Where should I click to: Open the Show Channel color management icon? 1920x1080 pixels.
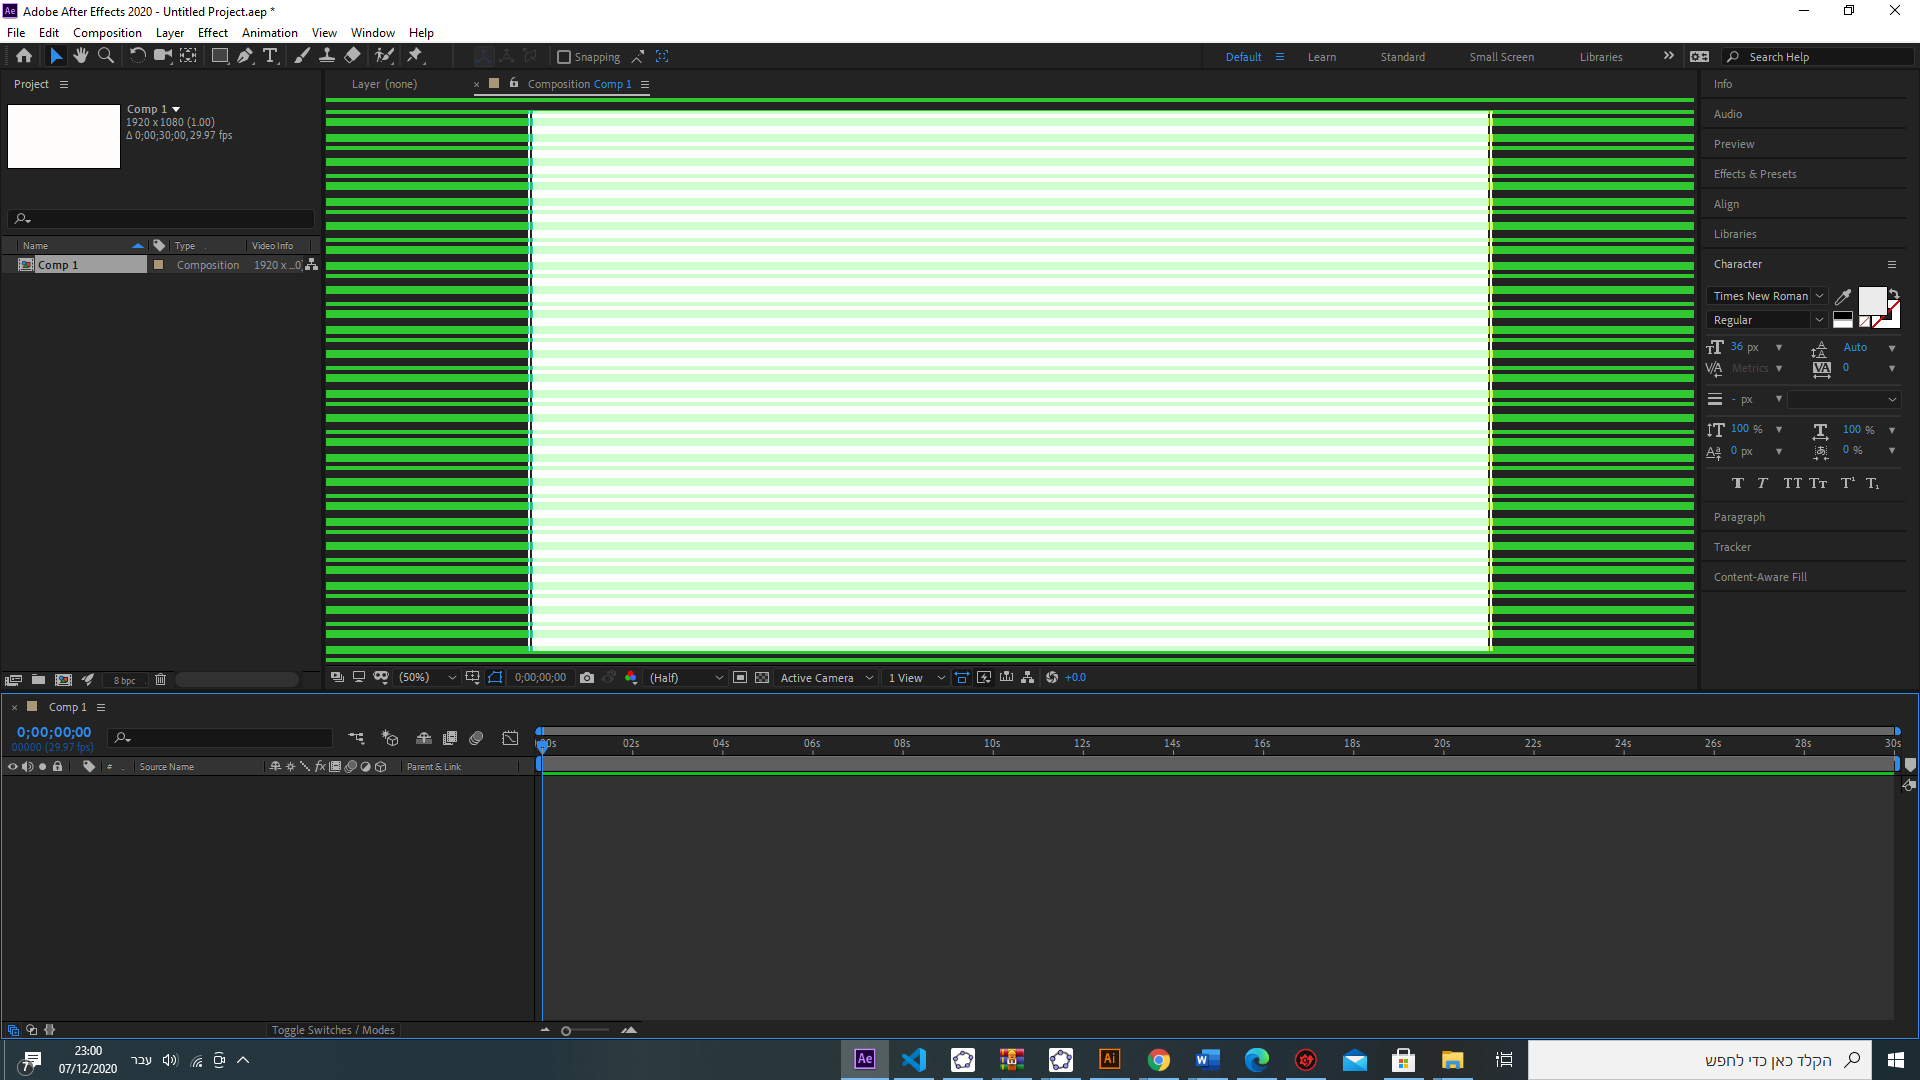631,678
